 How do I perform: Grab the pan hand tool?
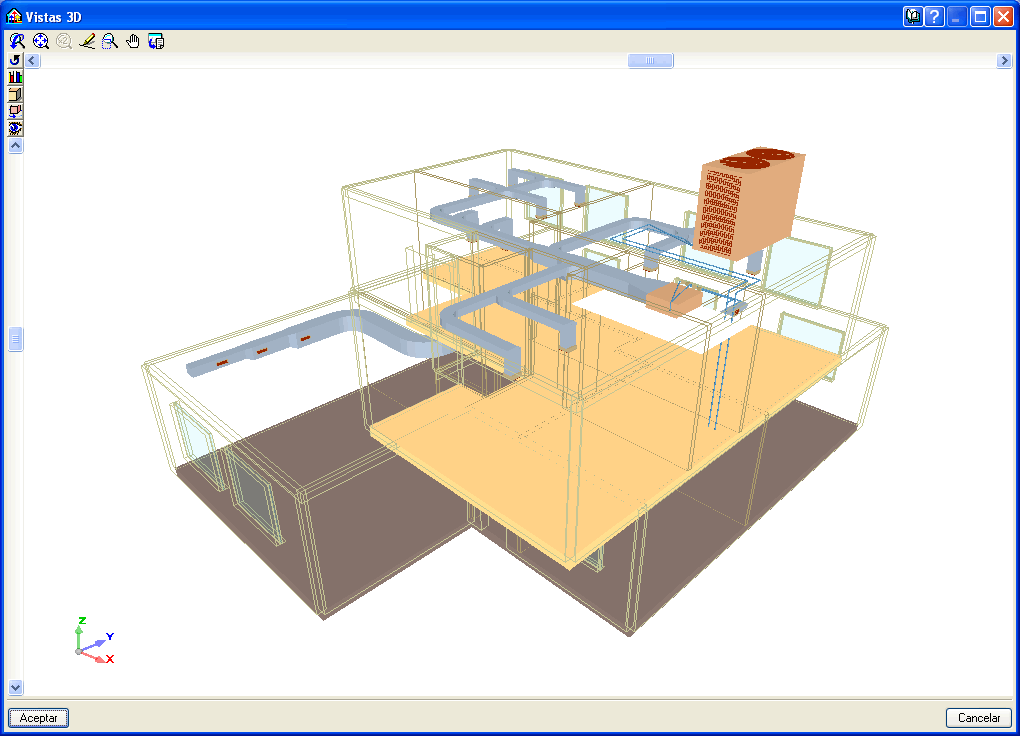click(132, 41)
